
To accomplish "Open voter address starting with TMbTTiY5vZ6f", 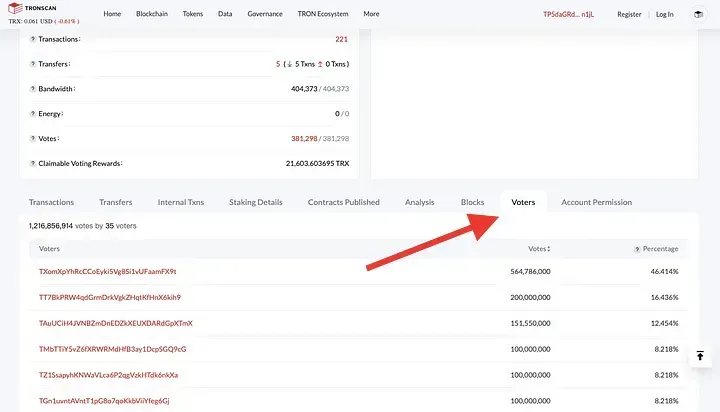I will coord(112,349).
